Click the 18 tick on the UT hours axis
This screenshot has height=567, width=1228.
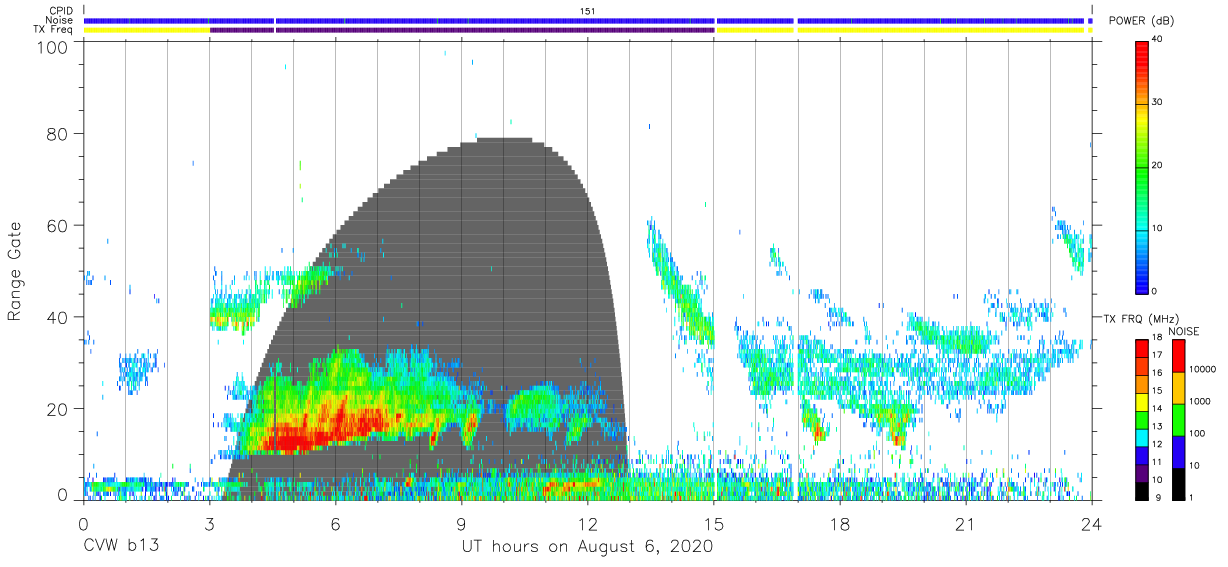coord(840,526)
